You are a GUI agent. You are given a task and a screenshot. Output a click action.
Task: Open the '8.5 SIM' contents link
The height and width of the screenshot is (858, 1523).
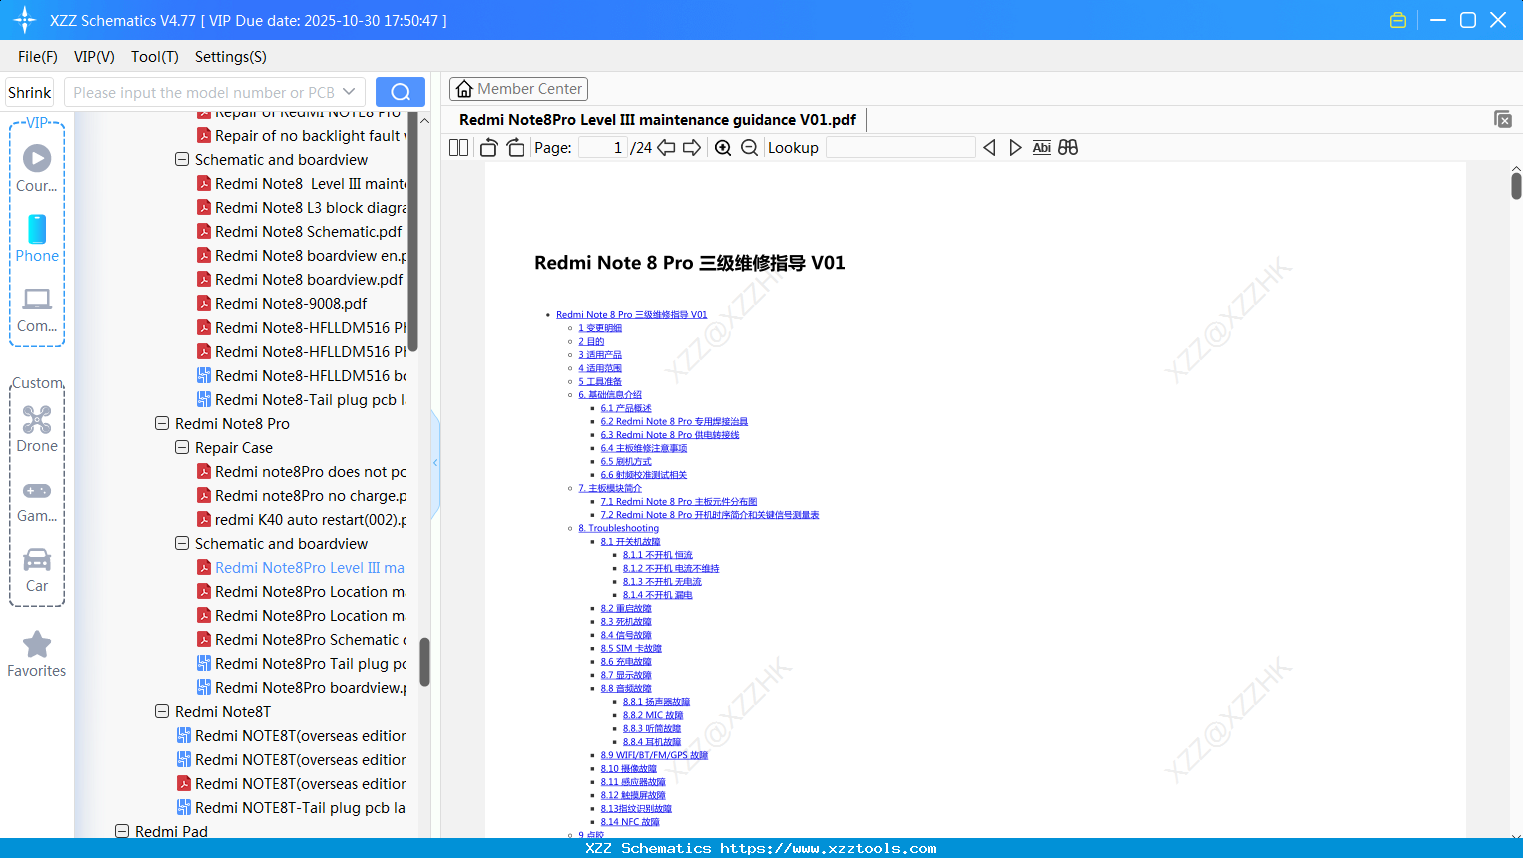(631, 648)
